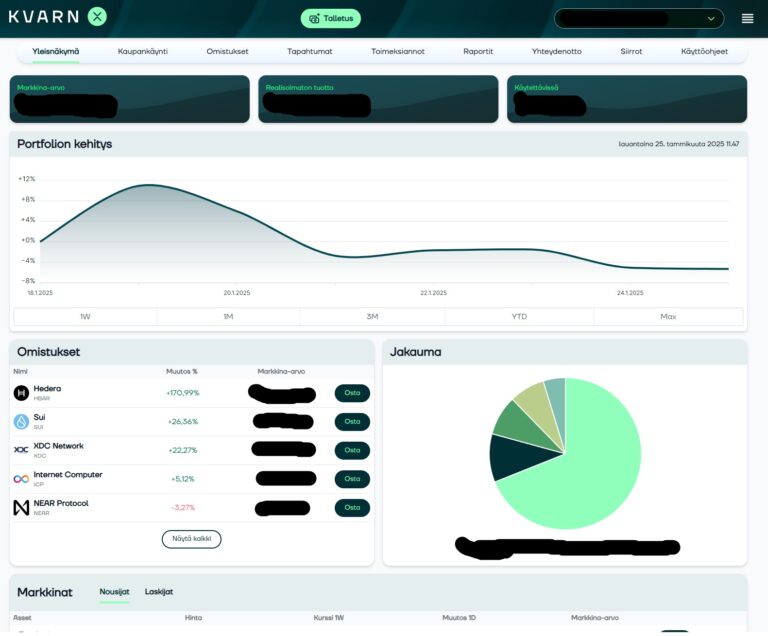Open the hamburger menu icon

(747, 18)
